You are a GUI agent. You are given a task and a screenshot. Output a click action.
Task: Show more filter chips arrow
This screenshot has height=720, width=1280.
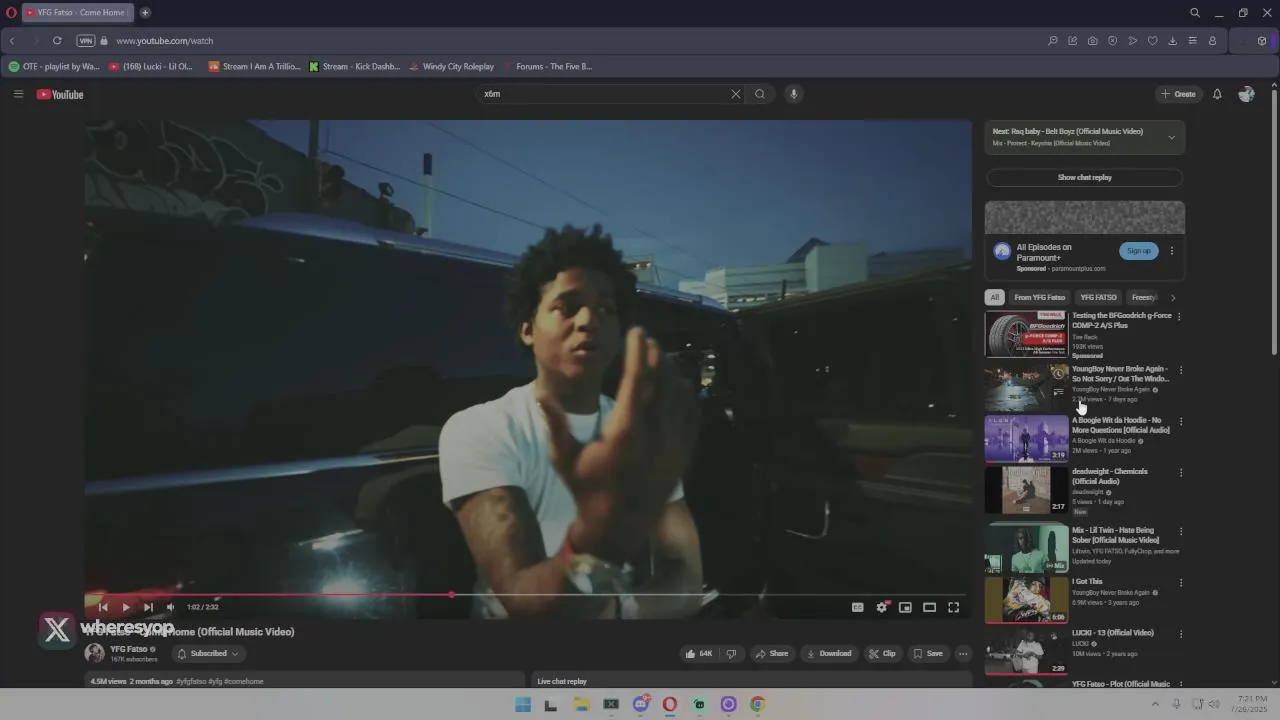click(x=1173, y=297)
